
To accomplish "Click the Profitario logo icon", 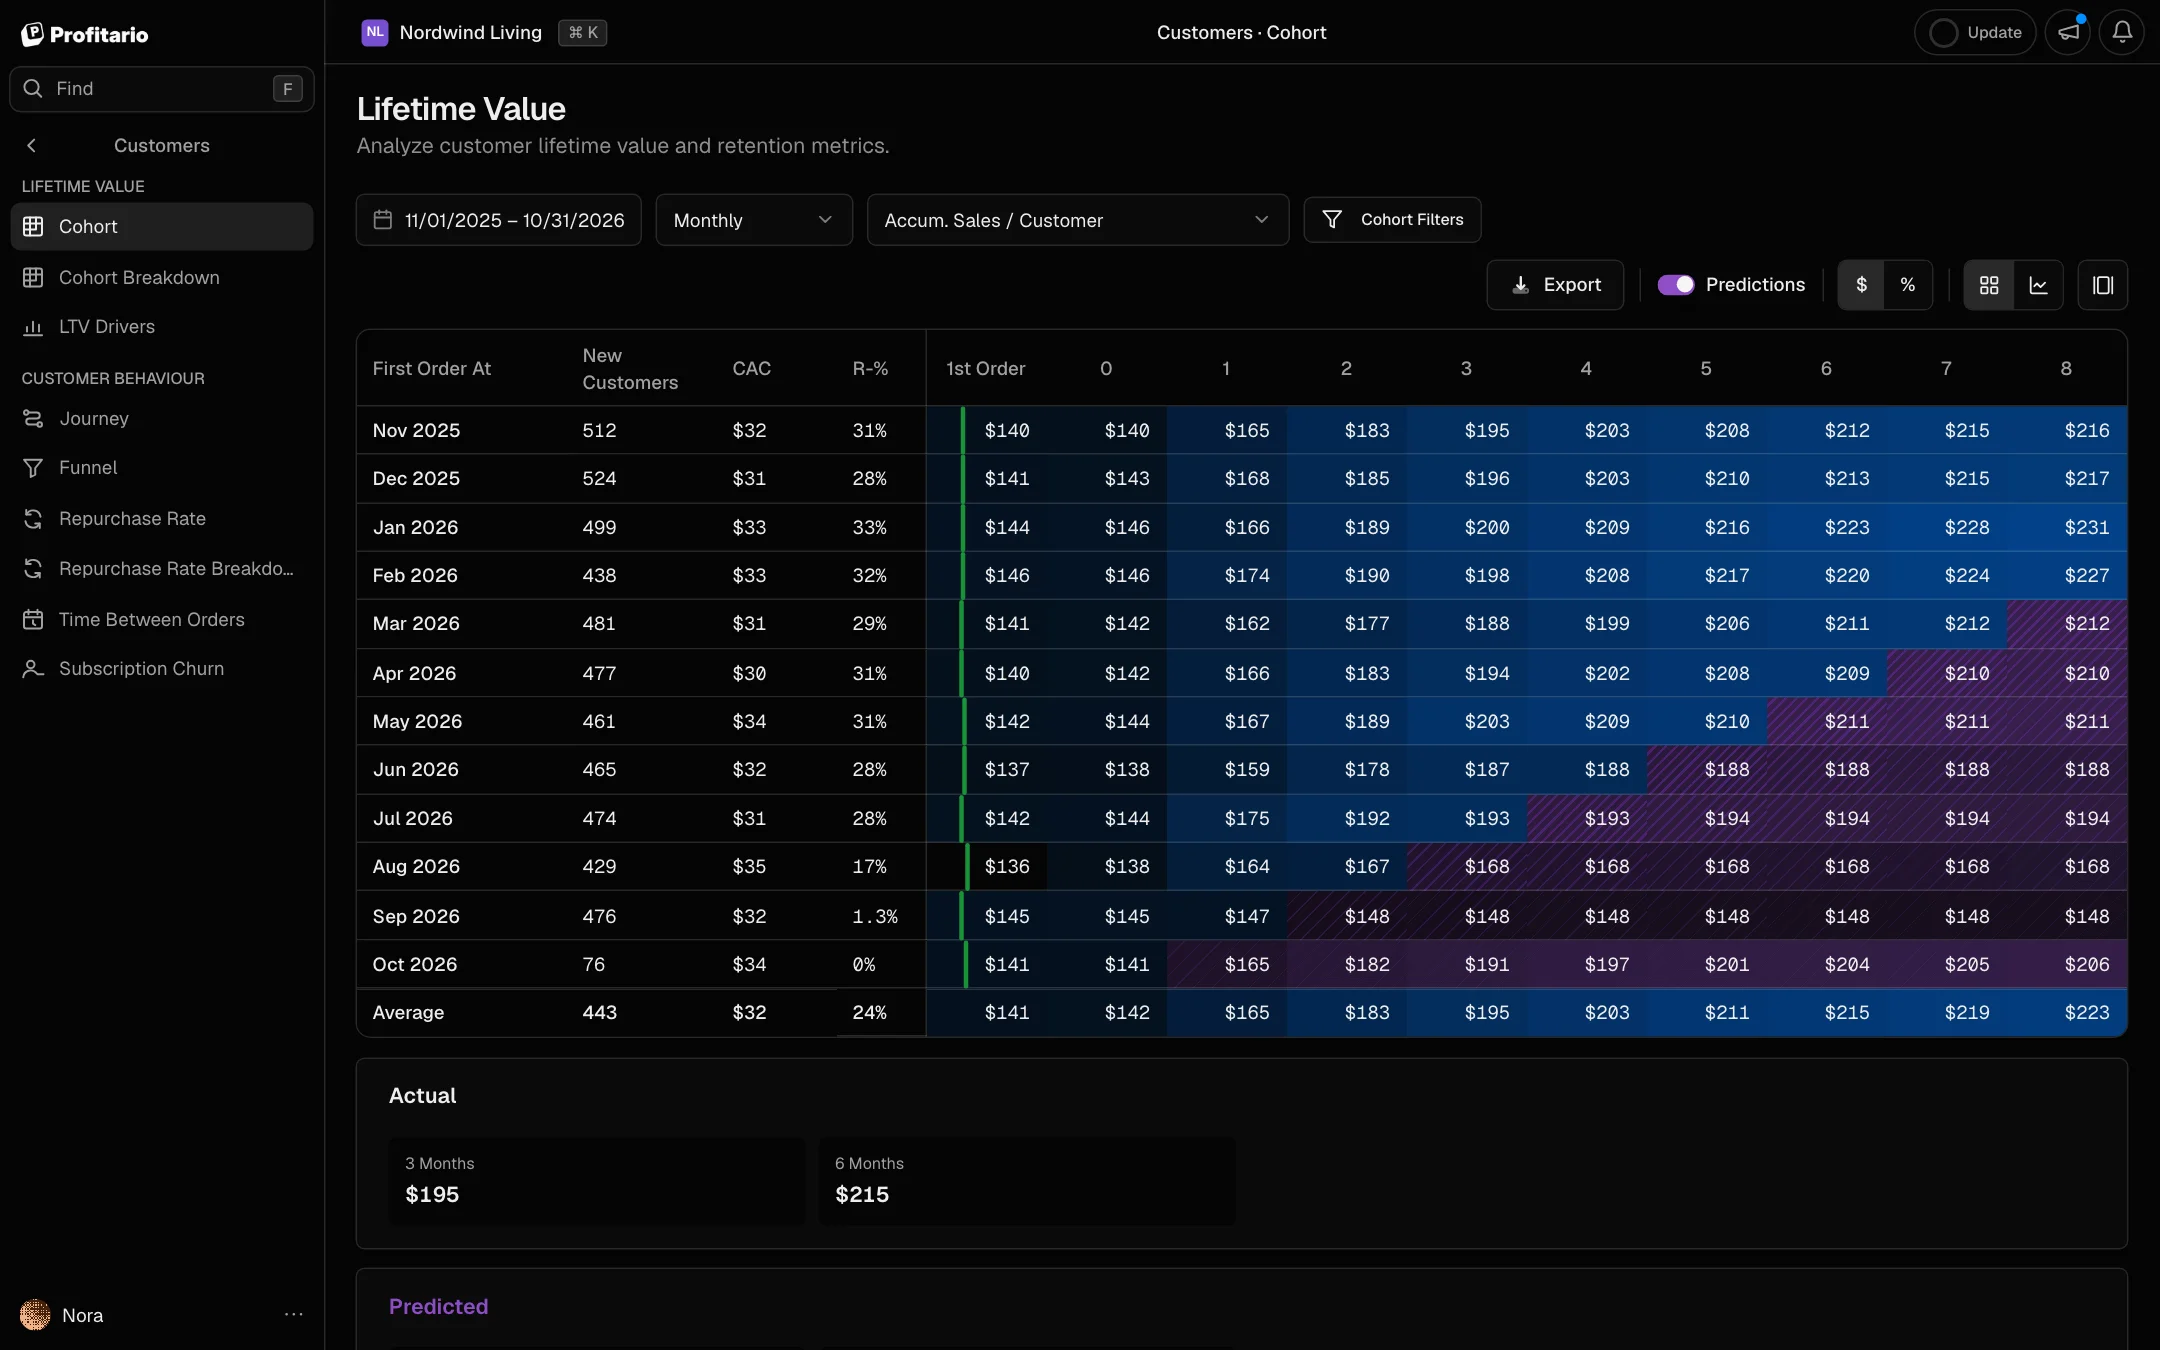I will click(x=32, y=34).
